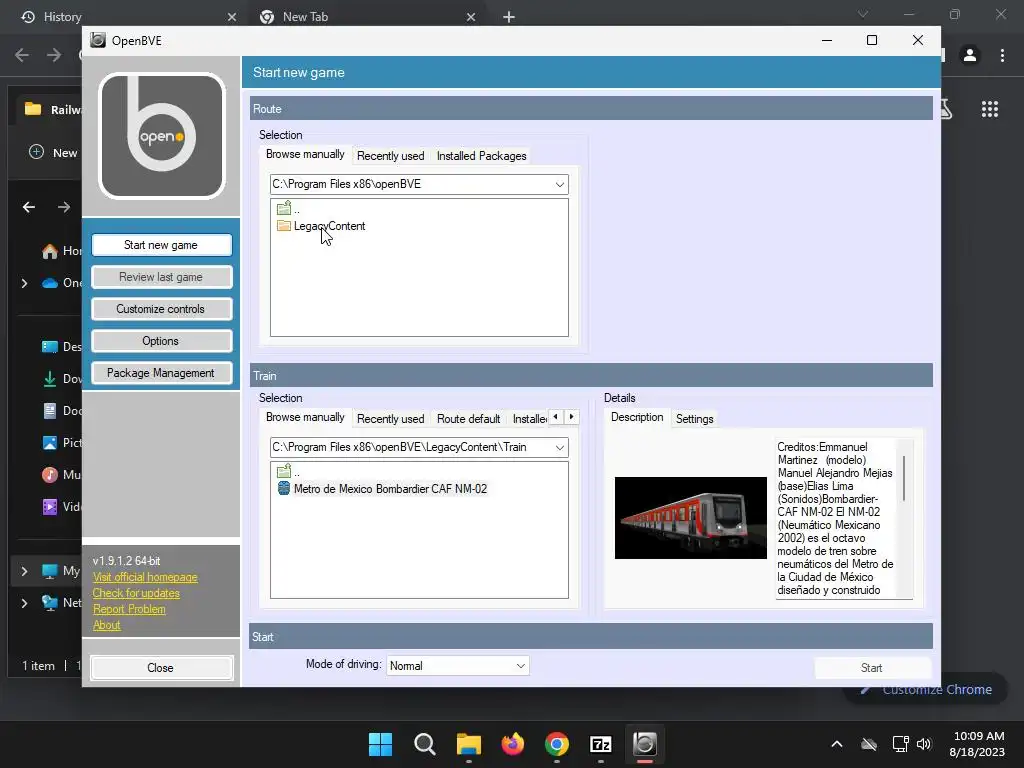This screenshot has height=768, width=1024.
Task: Open the volume control in the tray
Action: click(x=924, y=744)
